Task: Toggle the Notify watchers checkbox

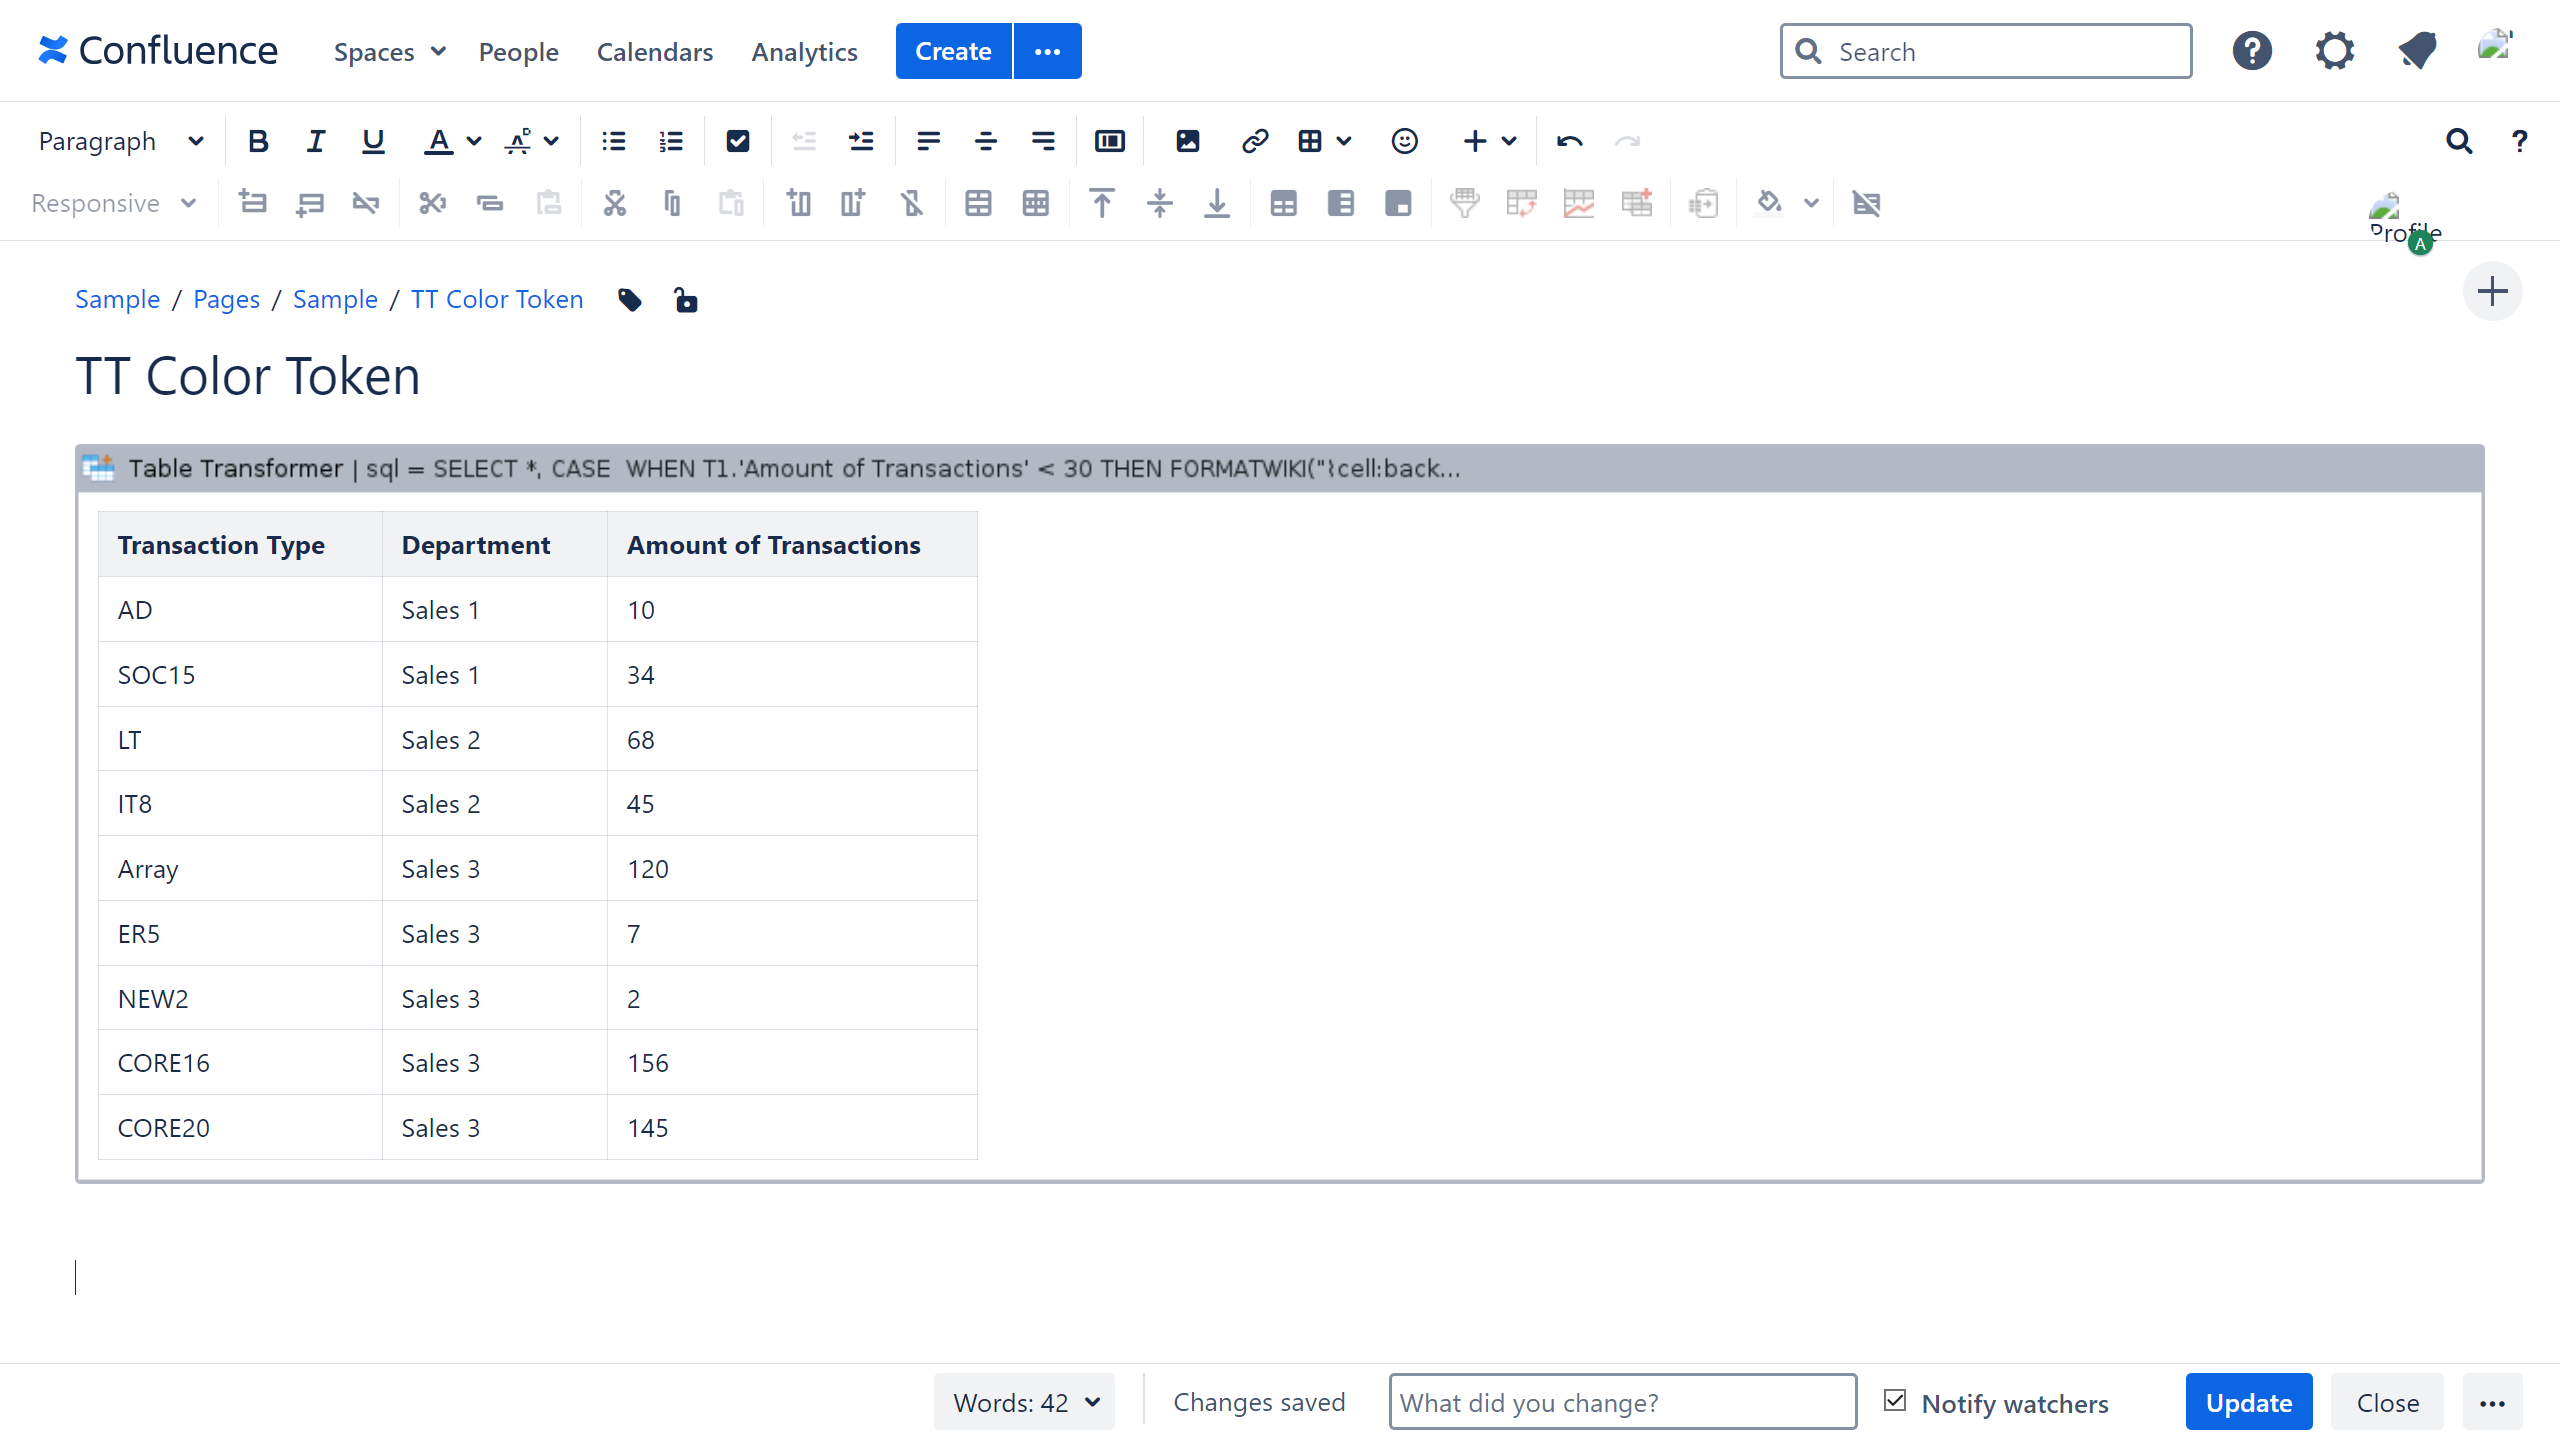Action: pyautogui.click(x=1895, y=1401)
